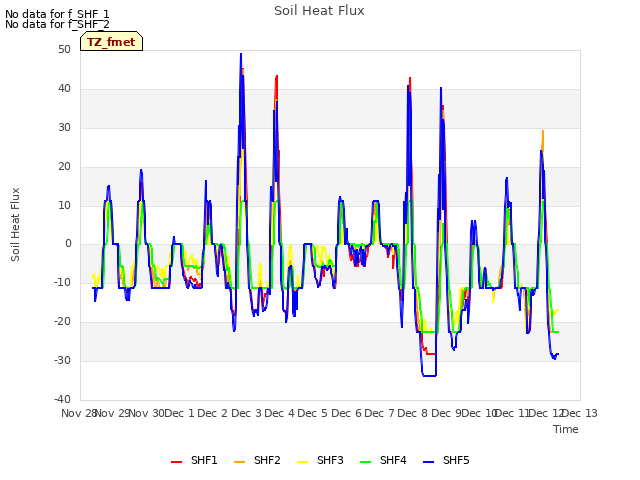Click the y-axis tick label 20

coord(64,167)
